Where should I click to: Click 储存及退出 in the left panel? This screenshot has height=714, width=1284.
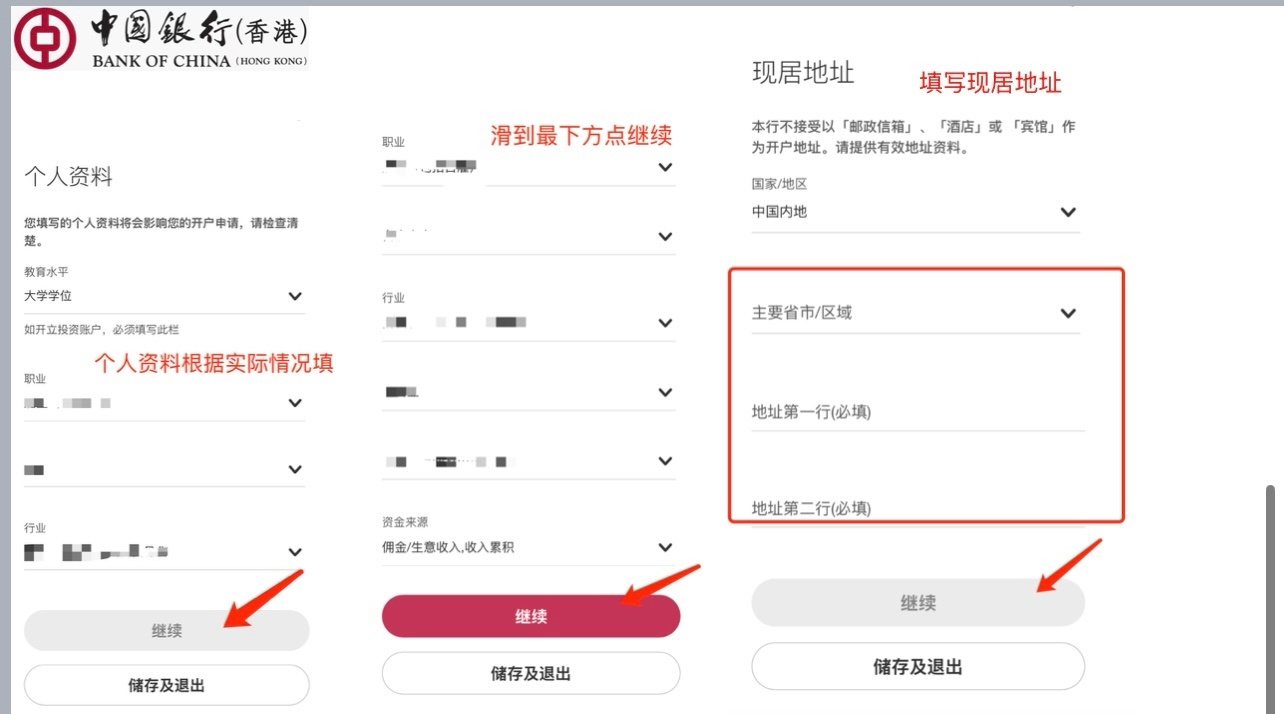coord(166,686)
